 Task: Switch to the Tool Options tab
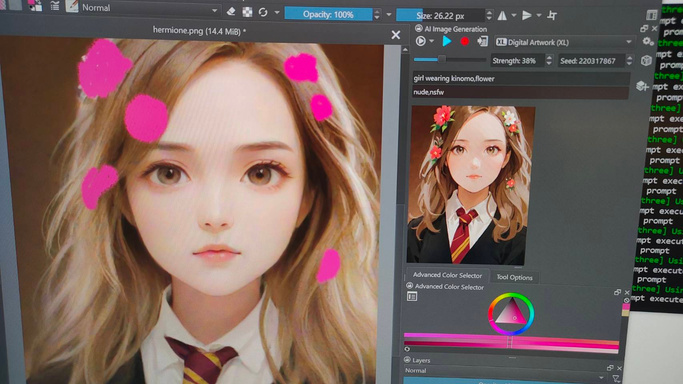click(x=514, y=277)
